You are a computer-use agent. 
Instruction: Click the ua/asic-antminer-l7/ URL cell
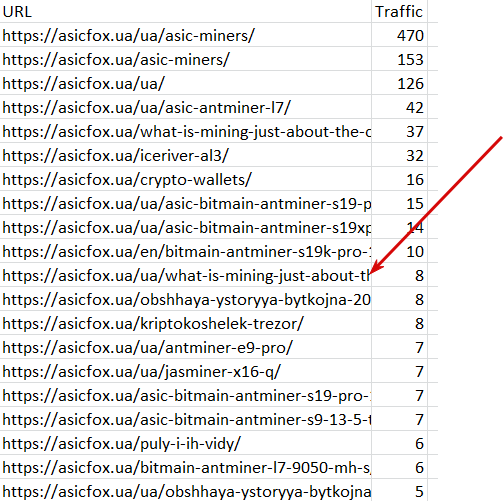click(x=186, y=107)
